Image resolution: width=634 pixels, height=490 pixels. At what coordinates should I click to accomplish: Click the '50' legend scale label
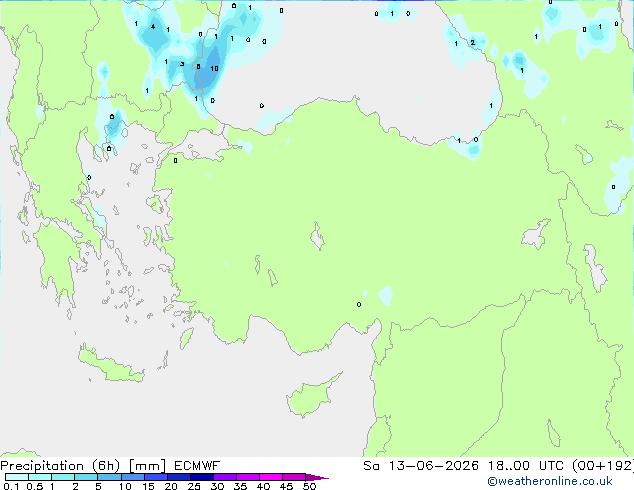(x=309, y=486)
